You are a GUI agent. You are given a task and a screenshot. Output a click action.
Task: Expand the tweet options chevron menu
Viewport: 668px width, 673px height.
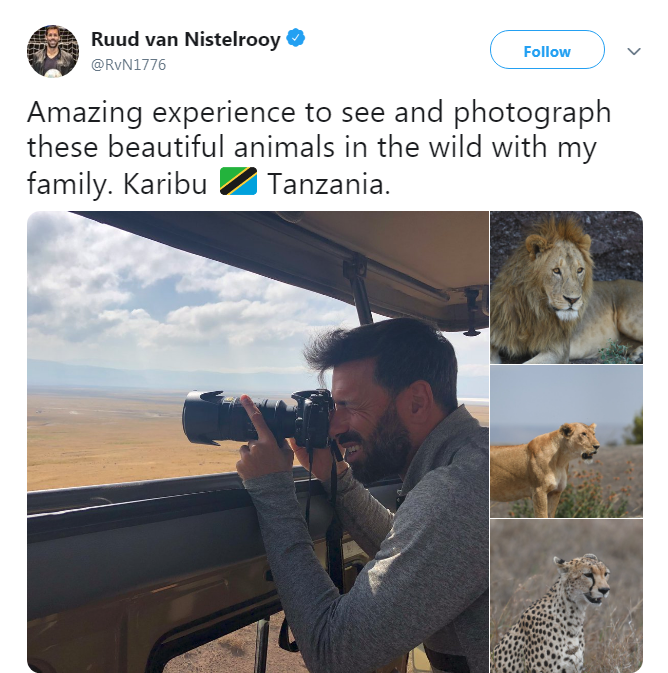(633, 51)
